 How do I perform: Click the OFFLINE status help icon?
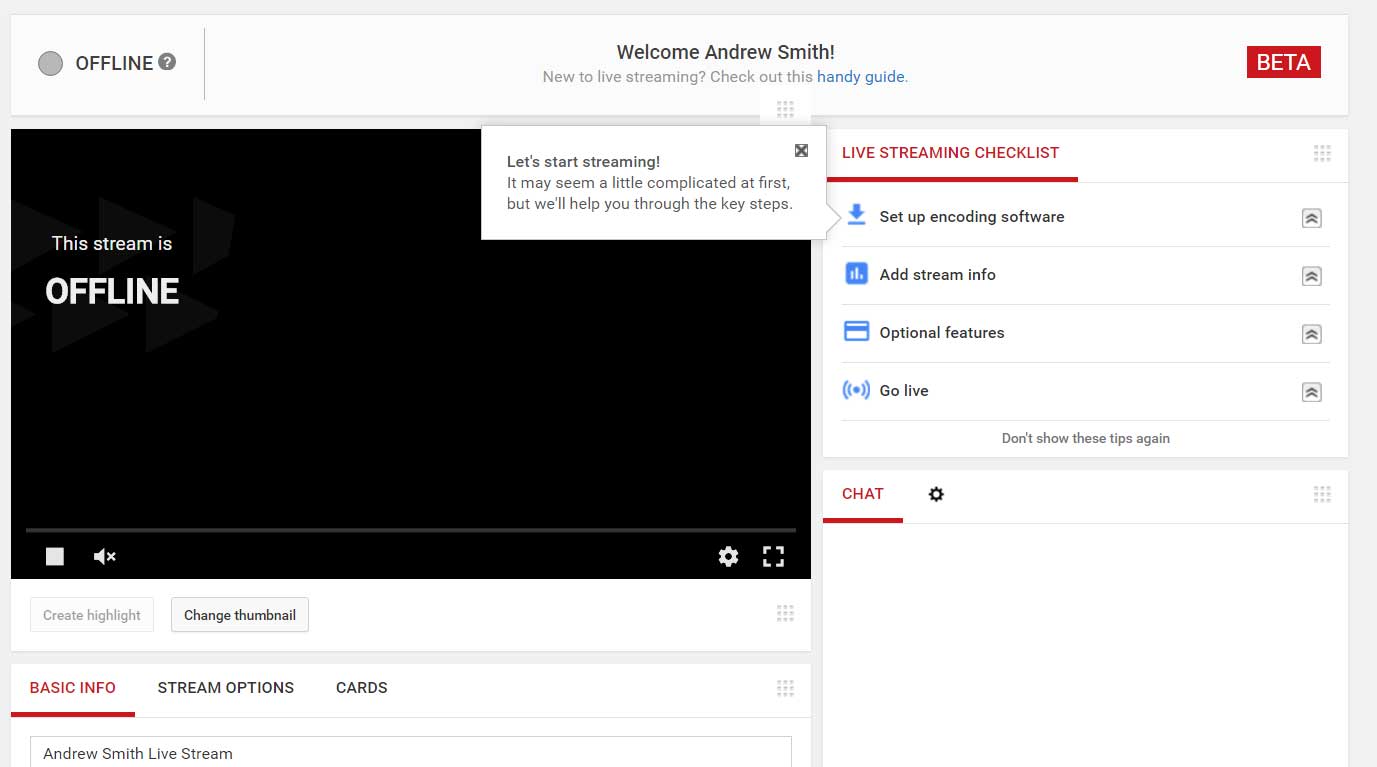pos(168,62)
